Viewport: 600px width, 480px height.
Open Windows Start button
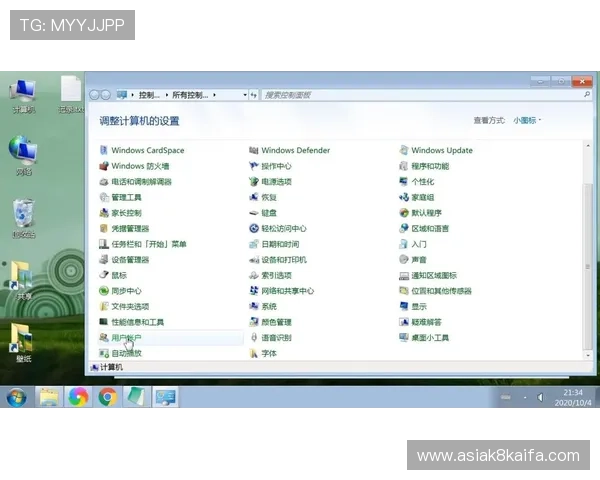point(16,397)
